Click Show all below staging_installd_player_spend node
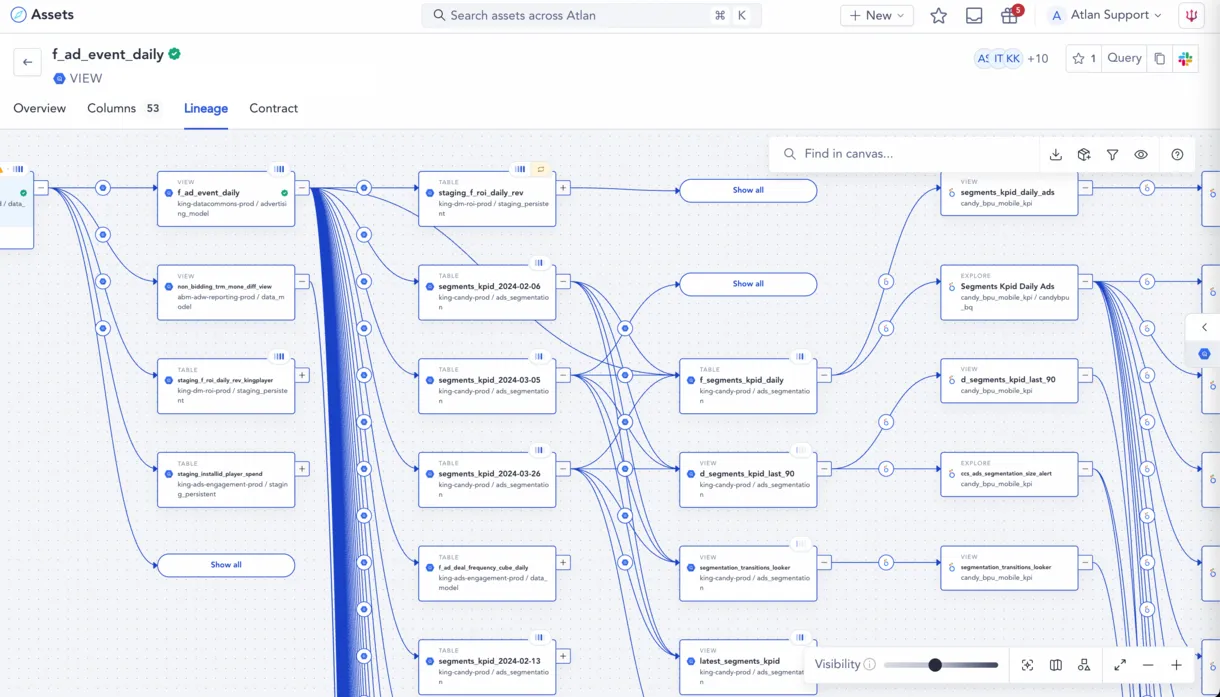1220x697 pixels. [x=226, y=565]
